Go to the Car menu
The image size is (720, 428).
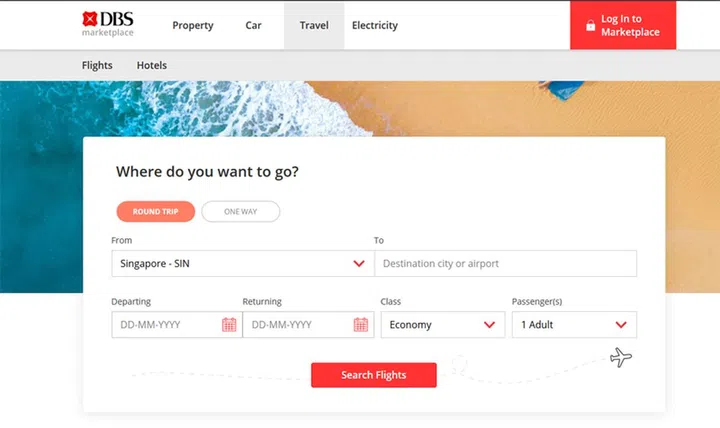[254, 26]
